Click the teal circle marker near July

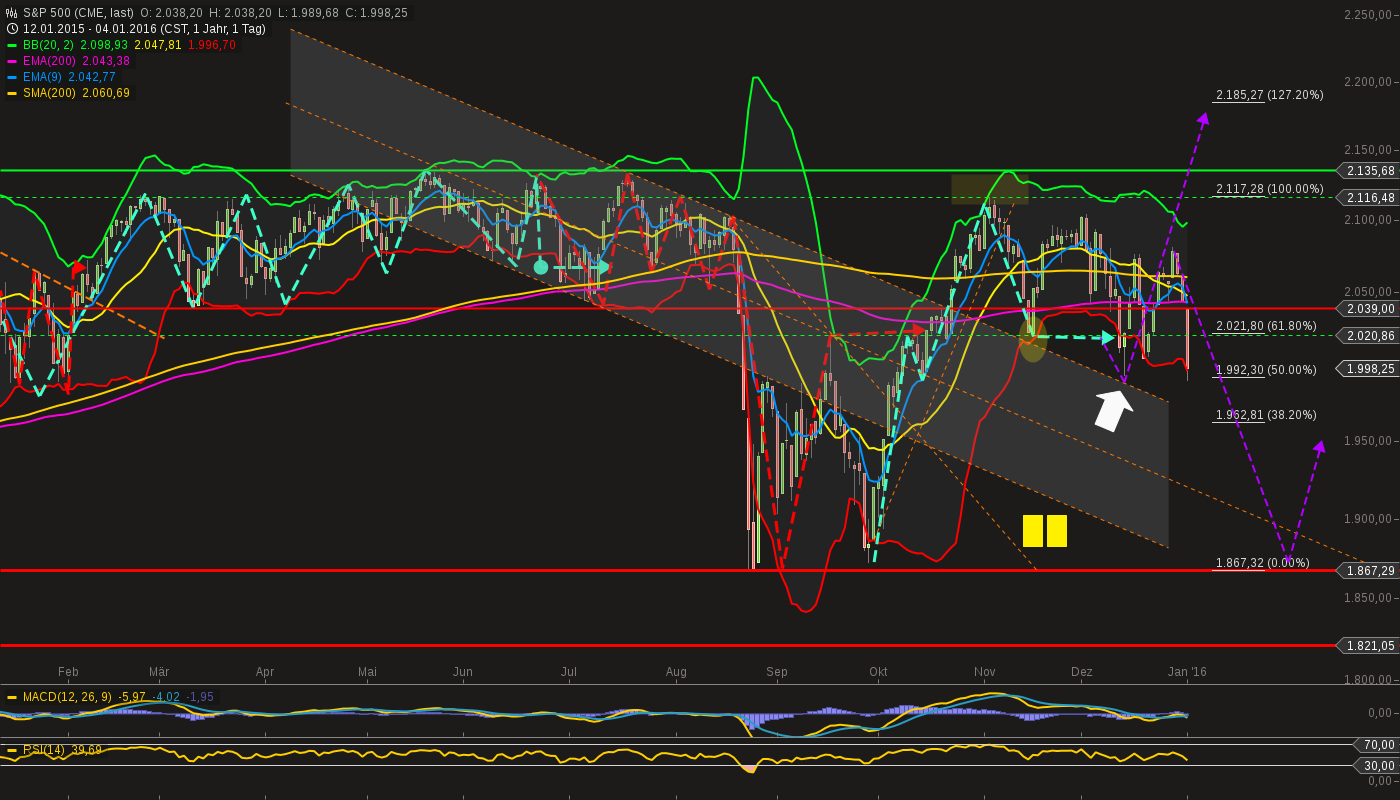[x=541, y=267]
